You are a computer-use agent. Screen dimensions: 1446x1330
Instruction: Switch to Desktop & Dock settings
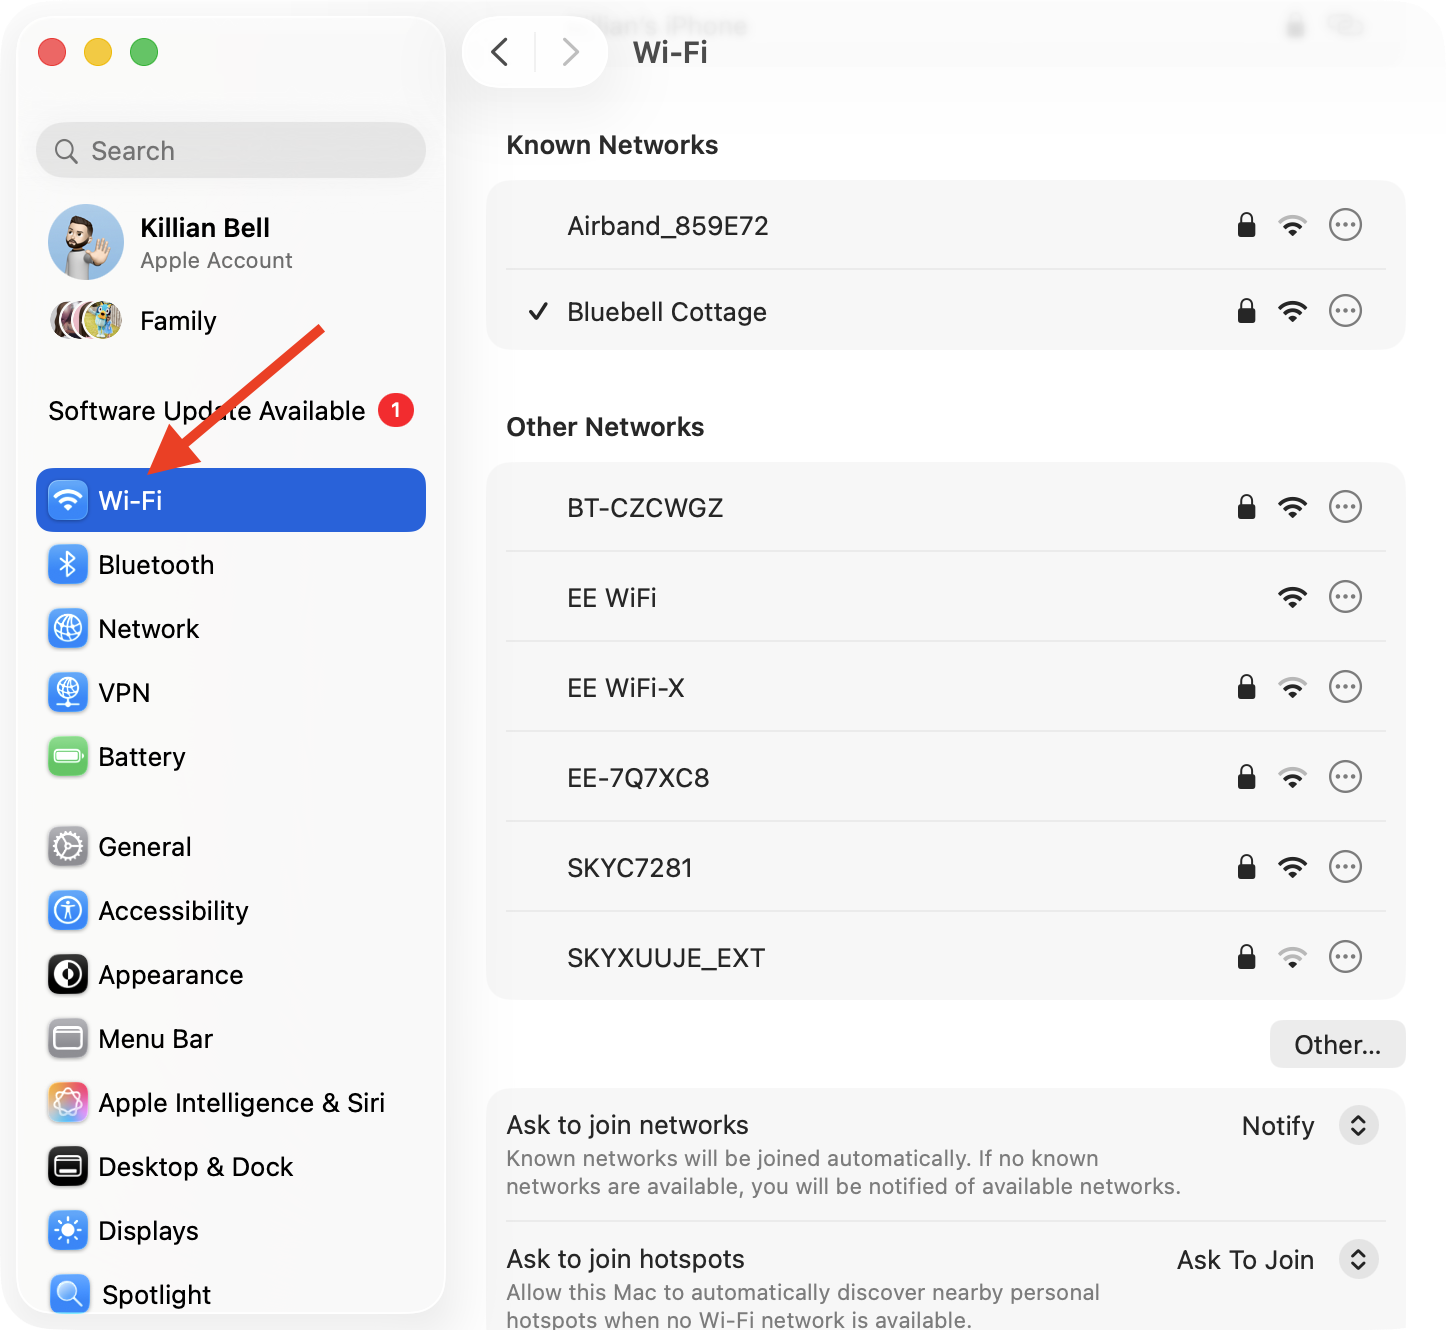point(67,1166)
